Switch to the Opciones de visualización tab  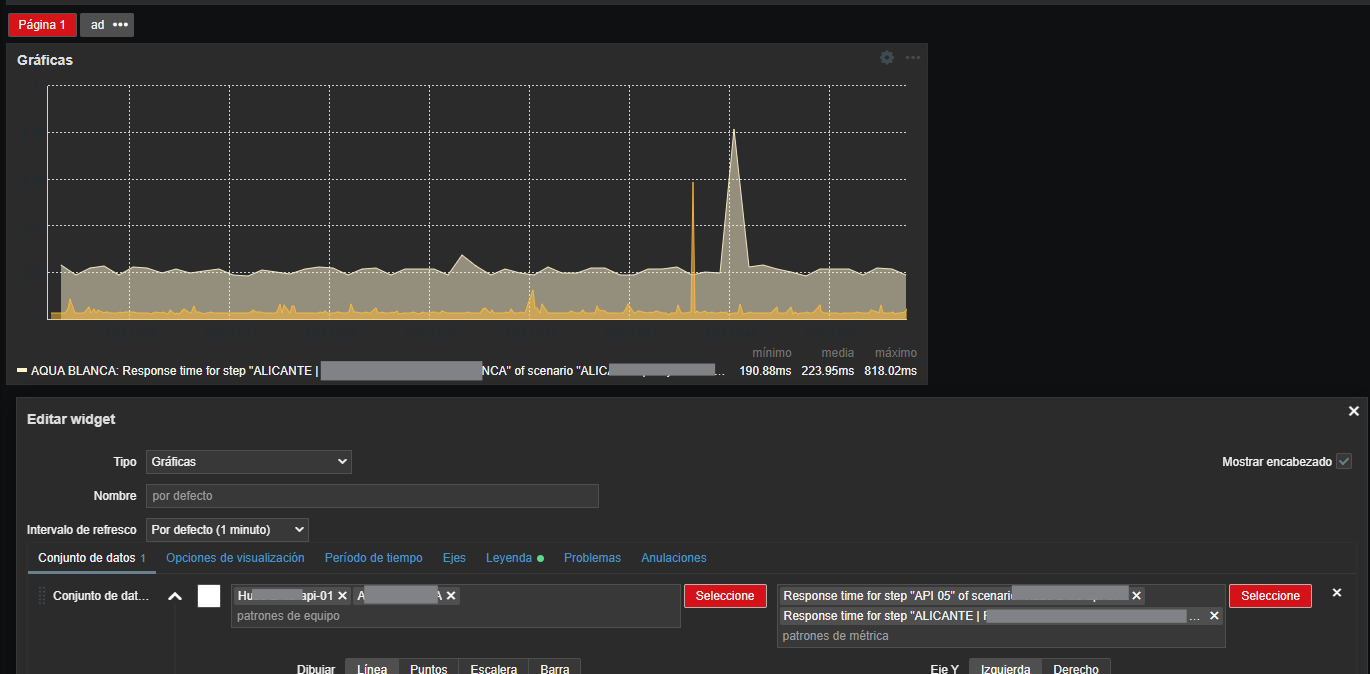235,558
